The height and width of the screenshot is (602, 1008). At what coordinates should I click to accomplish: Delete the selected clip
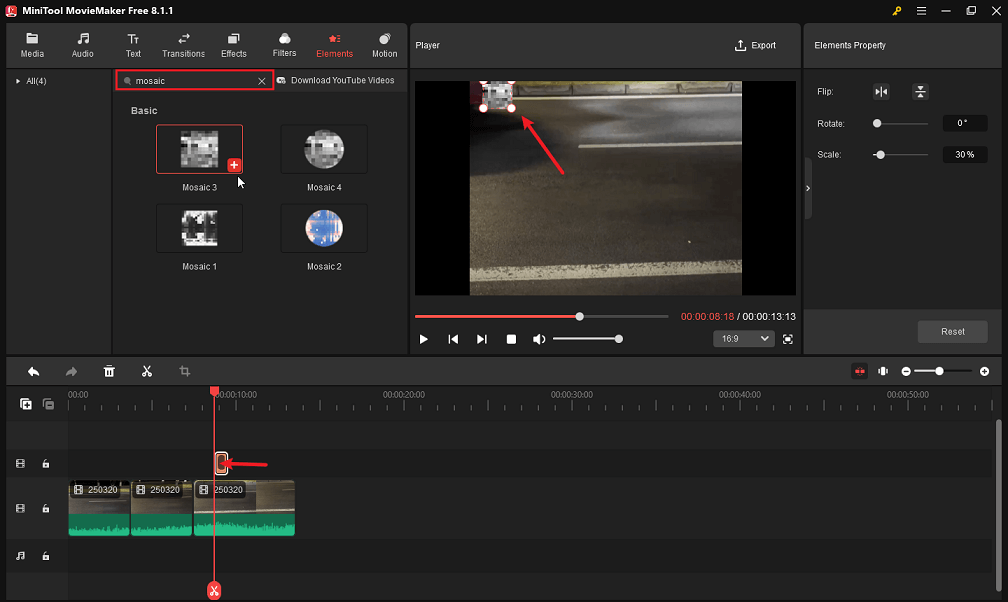109,372
